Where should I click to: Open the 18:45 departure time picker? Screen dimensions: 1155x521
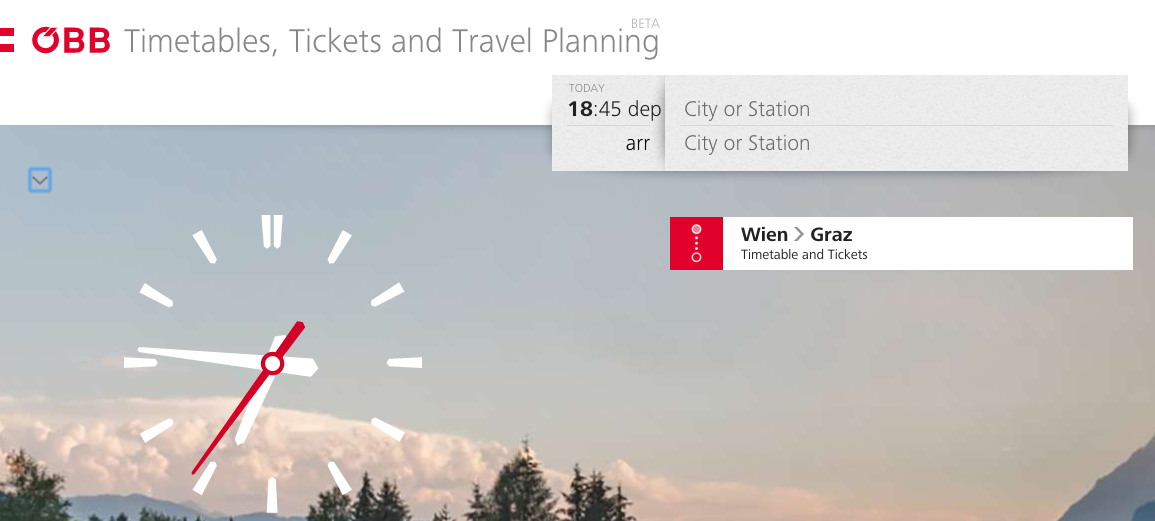(595, 110)
